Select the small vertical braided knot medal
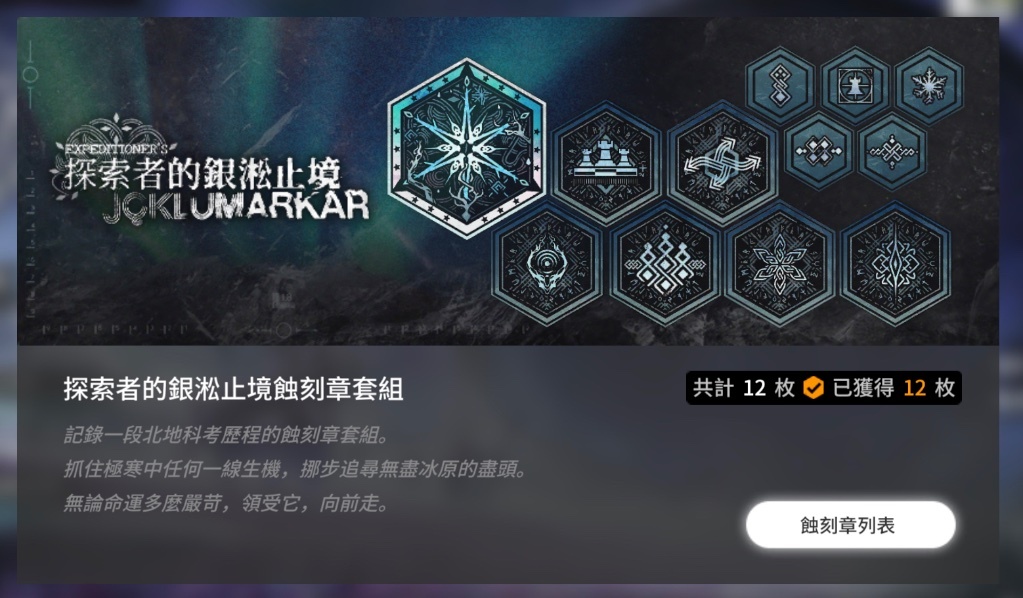Screen dimensions: 1023x598 [x=780, y=85]
